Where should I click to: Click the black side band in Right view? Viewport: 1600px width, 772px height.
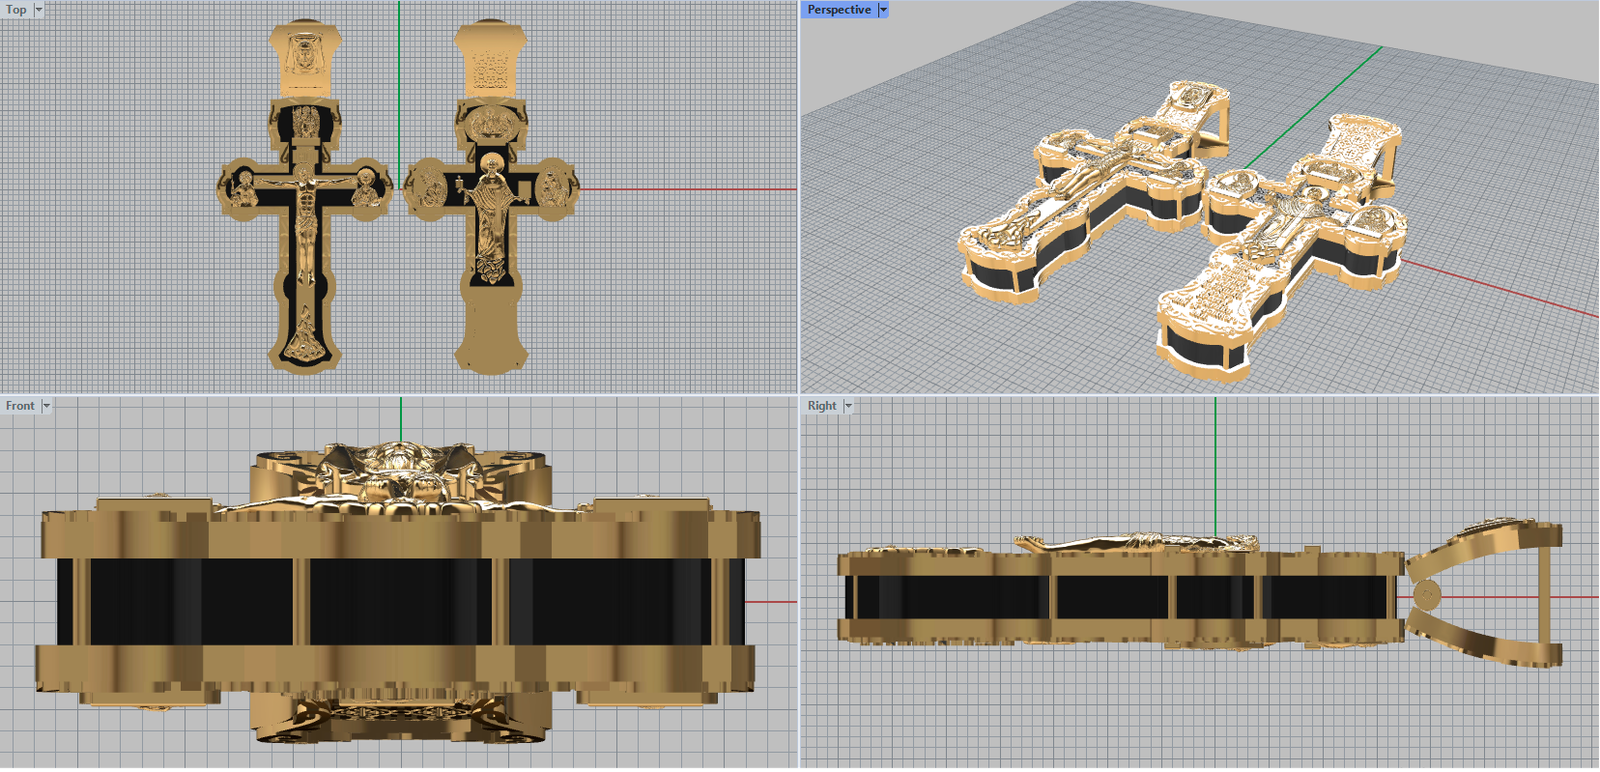[1110, 598]
